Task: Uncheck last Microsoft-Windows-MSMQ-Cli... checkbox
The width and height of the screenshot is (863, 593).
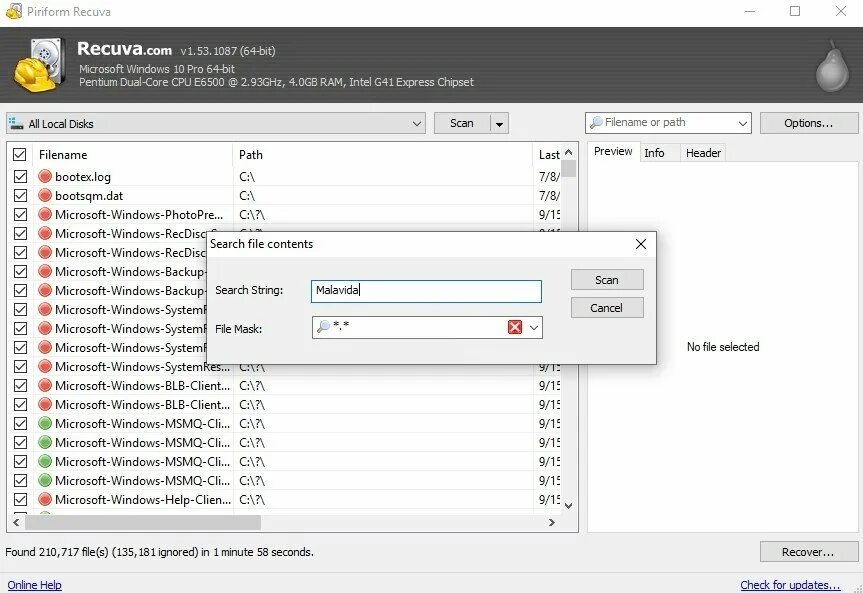Action: [20, 480]
